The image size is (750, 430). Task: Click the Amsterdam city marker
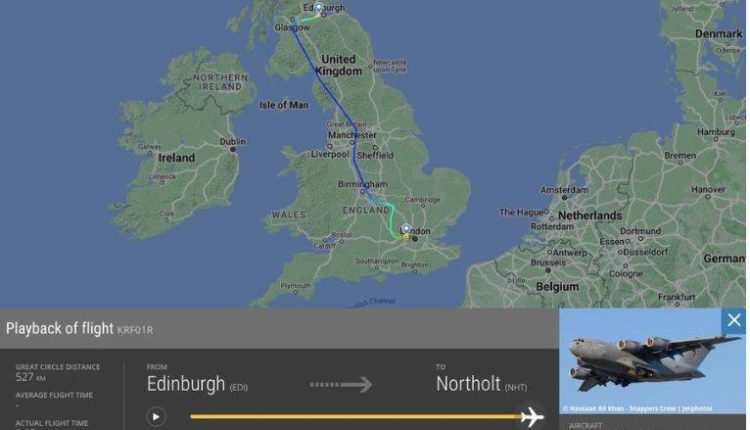click(x=564, y=197)
